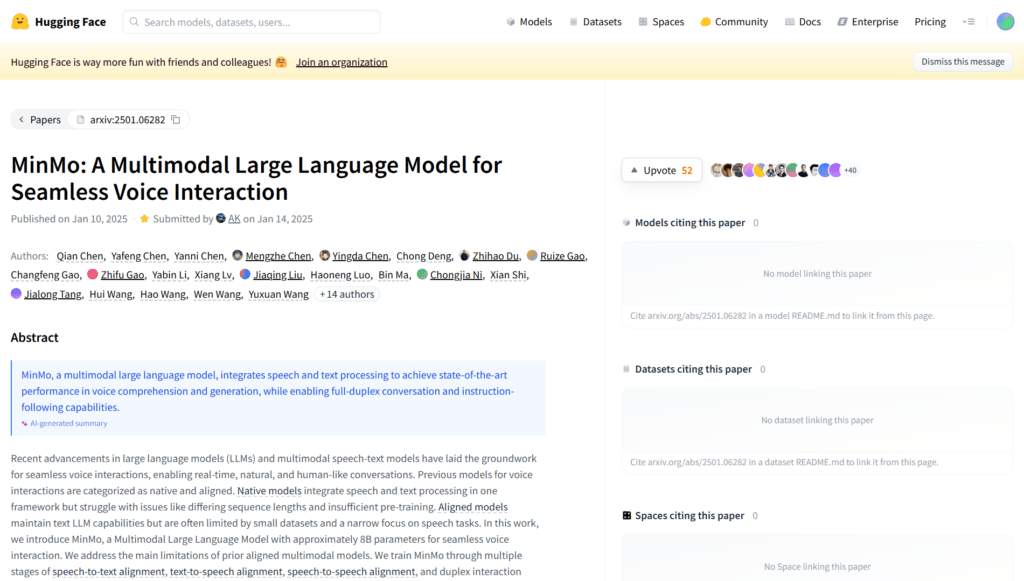Click submitter AK's avatar icon
1024x581 pixels.
point(221,219)
